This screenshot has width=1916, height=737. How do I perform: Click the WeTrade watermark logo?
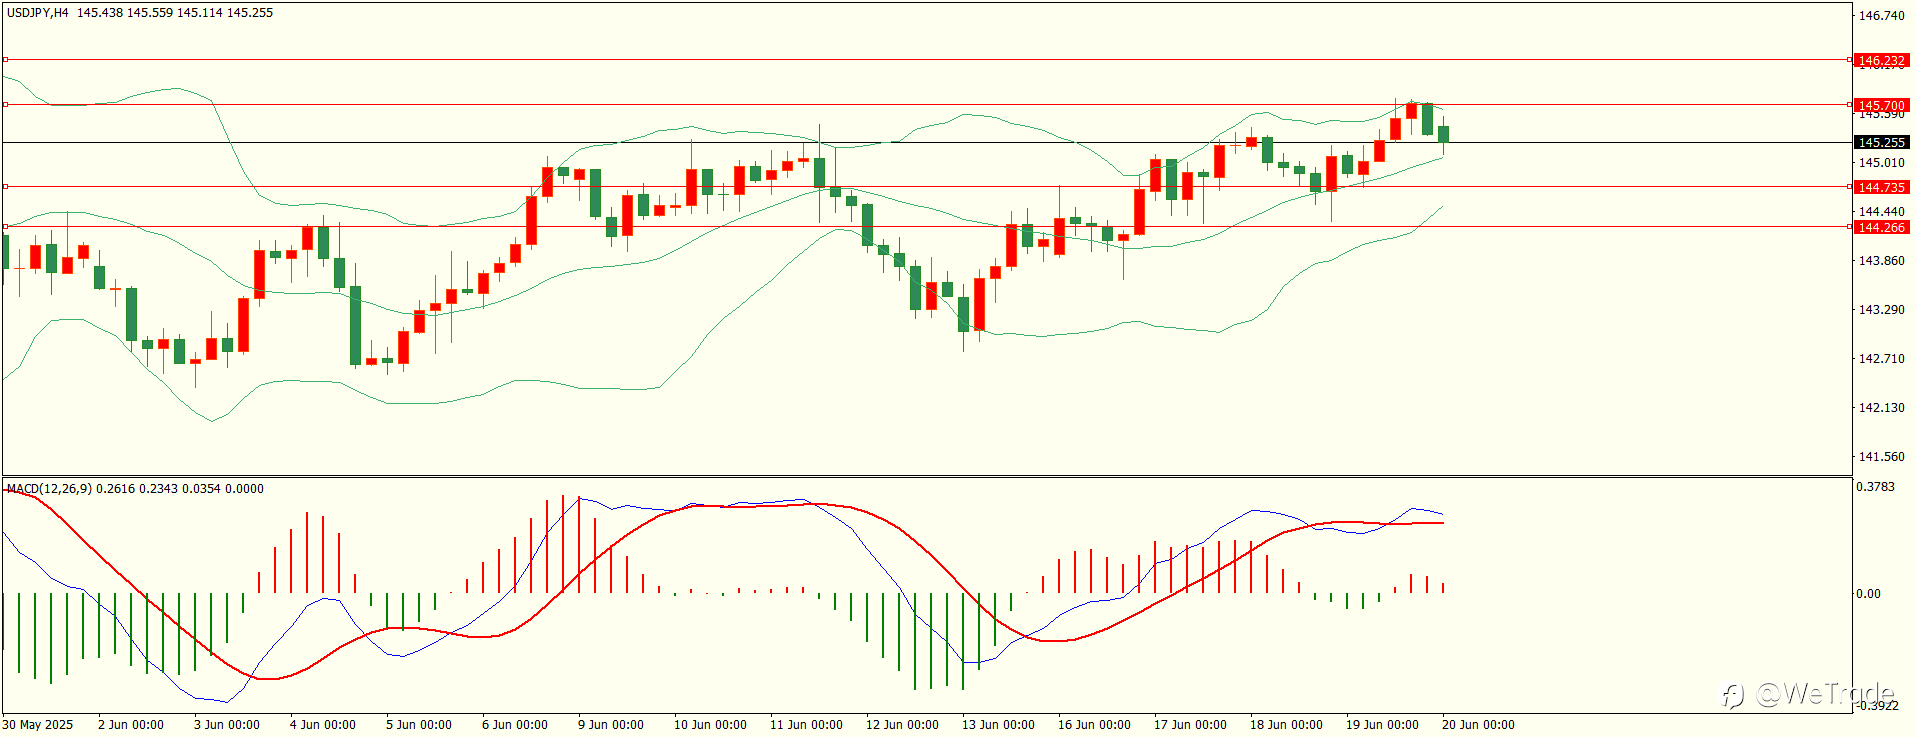1809,694
